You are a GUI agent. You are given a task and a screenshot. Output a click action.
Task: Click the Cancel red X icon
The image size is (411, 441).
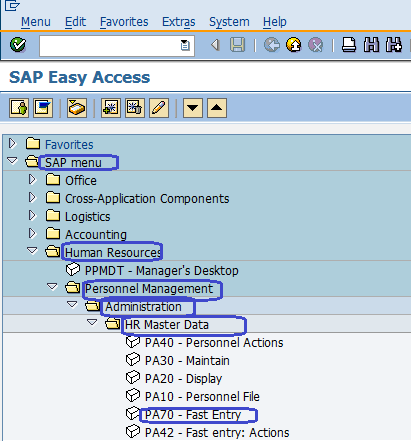coord(315,45)
